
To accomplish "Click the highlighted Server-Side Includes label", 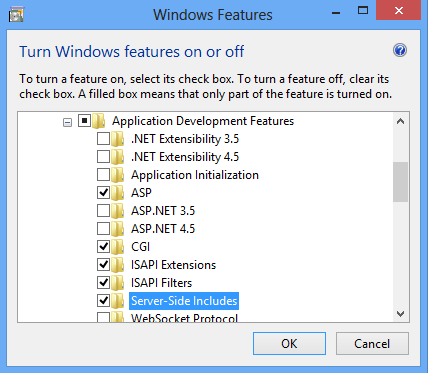I will pyautogui.click(x=184, y=301).
